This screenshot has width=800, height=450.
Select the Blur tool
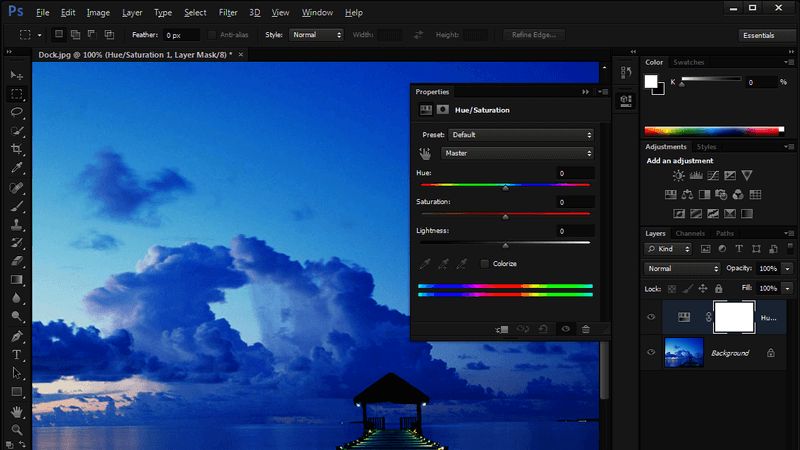click(16, 298)
